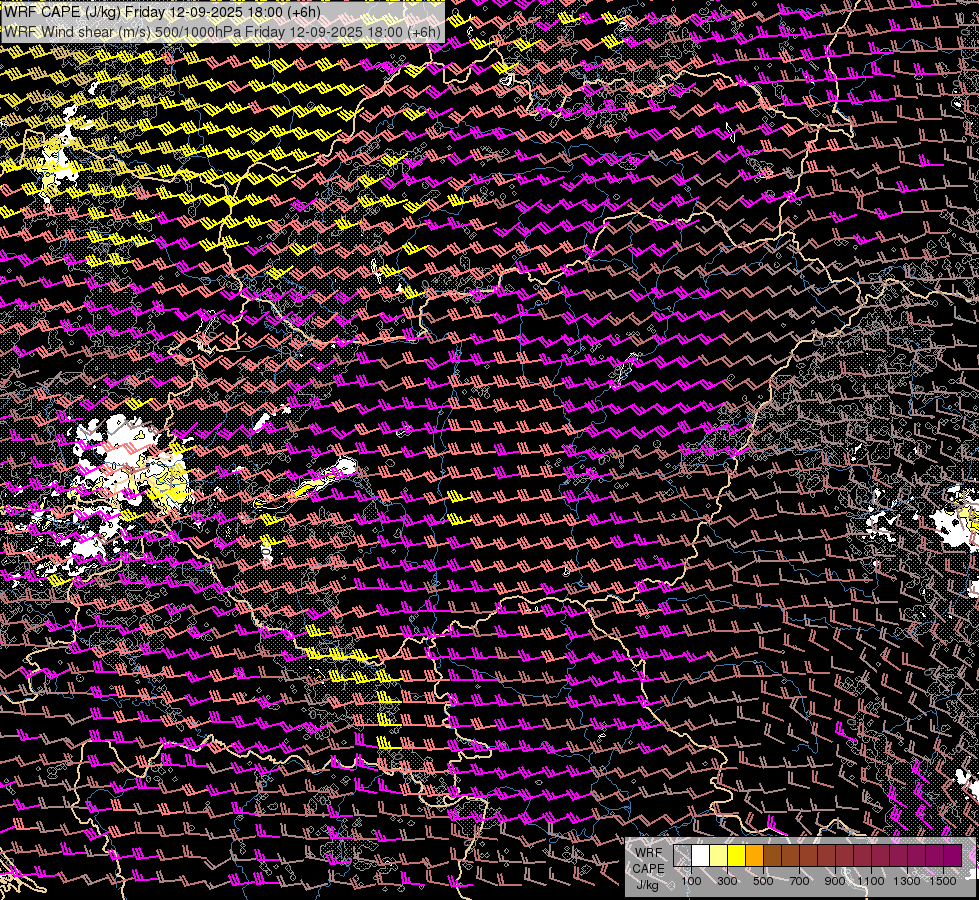The width and height of the screenshot is (979, 900).
Task: Click the legend value '500'
Action: click(763, 881)
